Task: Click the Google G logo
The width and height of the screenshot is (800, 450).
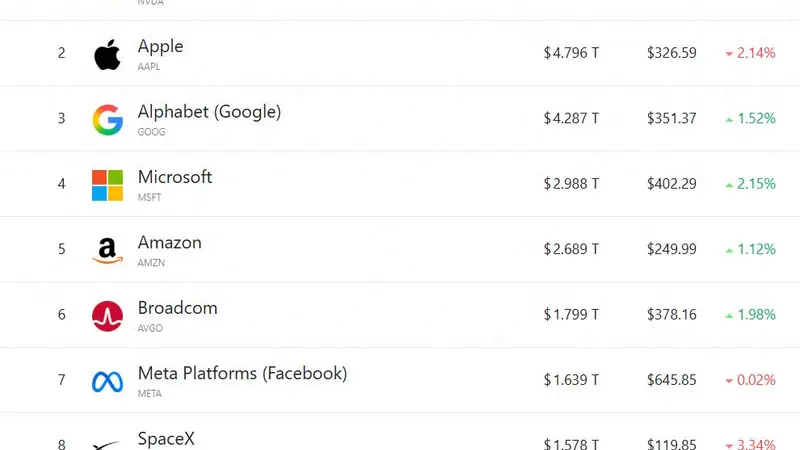Action: coord(108,120)
